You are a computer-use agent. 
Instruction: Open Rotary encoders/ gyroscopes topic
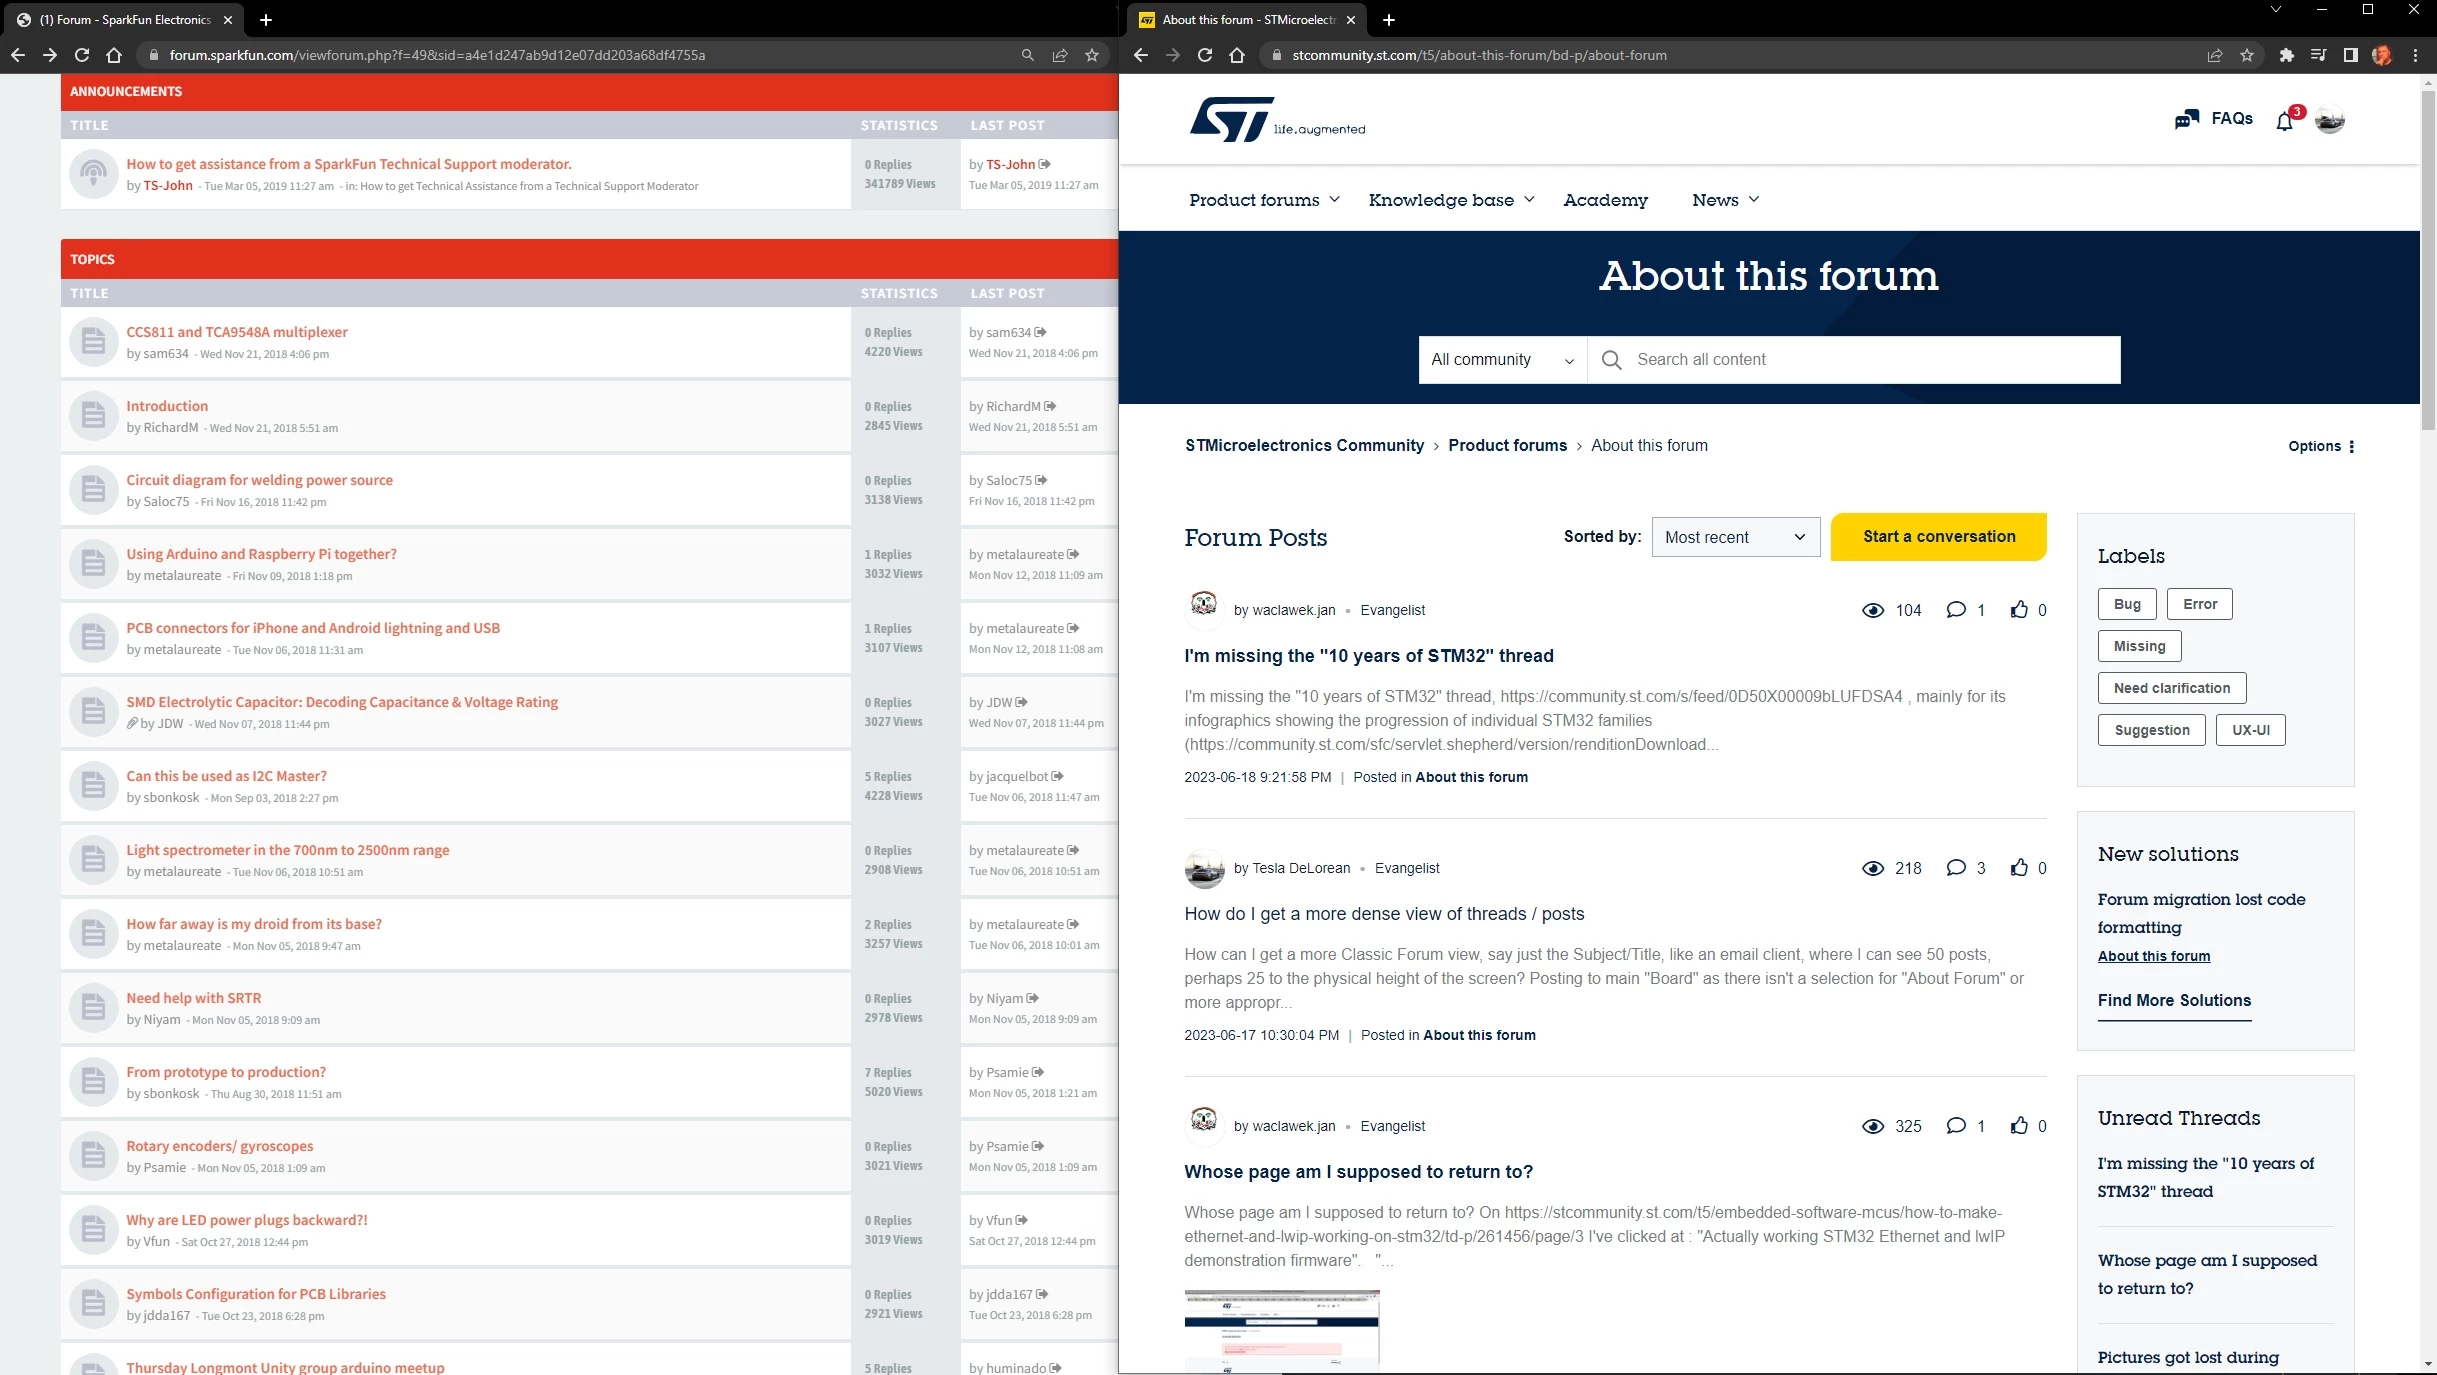coord(219,1146)
